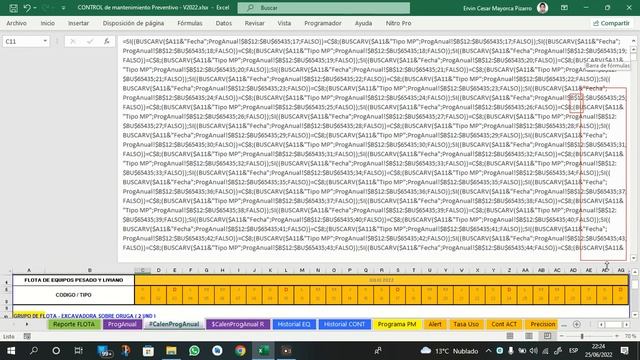The width and height of the screenshot is (640, 360).
Task: Open File Explorer from the taskbar
Action: (x=171, y=351)
